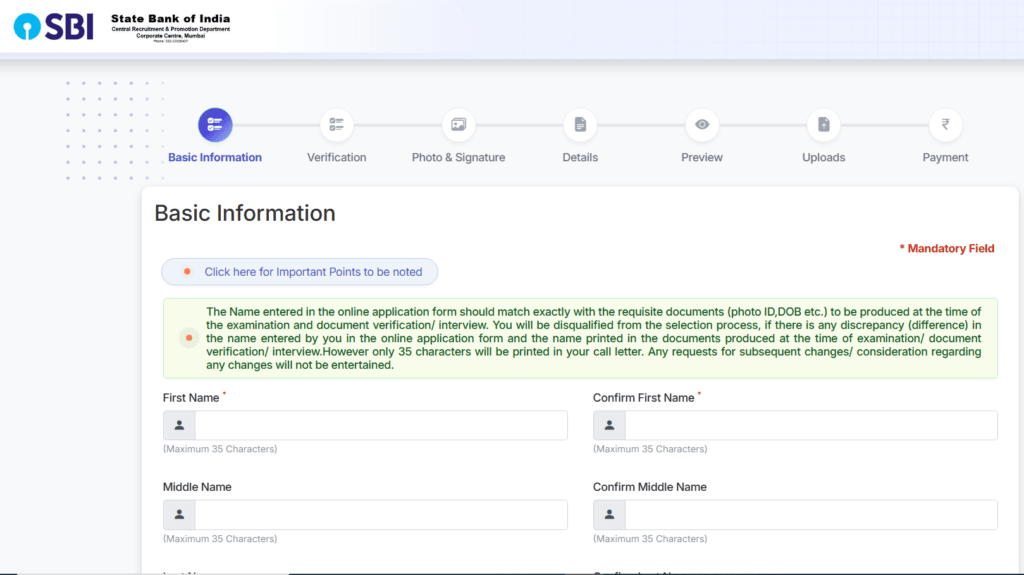Click person icon beside Confirm First Name field
This screenshot has height=575, width=1024.
(609, 425)
